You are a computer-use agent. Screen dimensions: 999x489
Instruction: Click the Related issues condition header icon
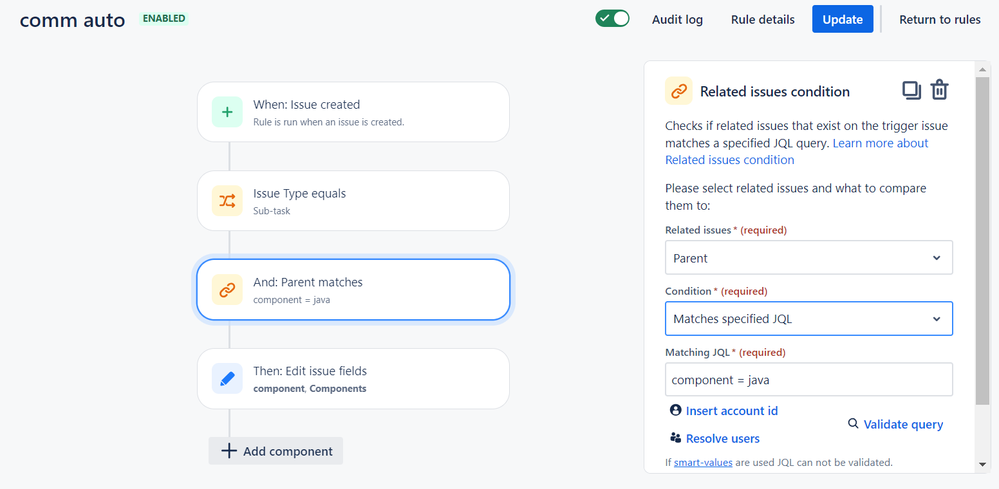pos(679,91)
